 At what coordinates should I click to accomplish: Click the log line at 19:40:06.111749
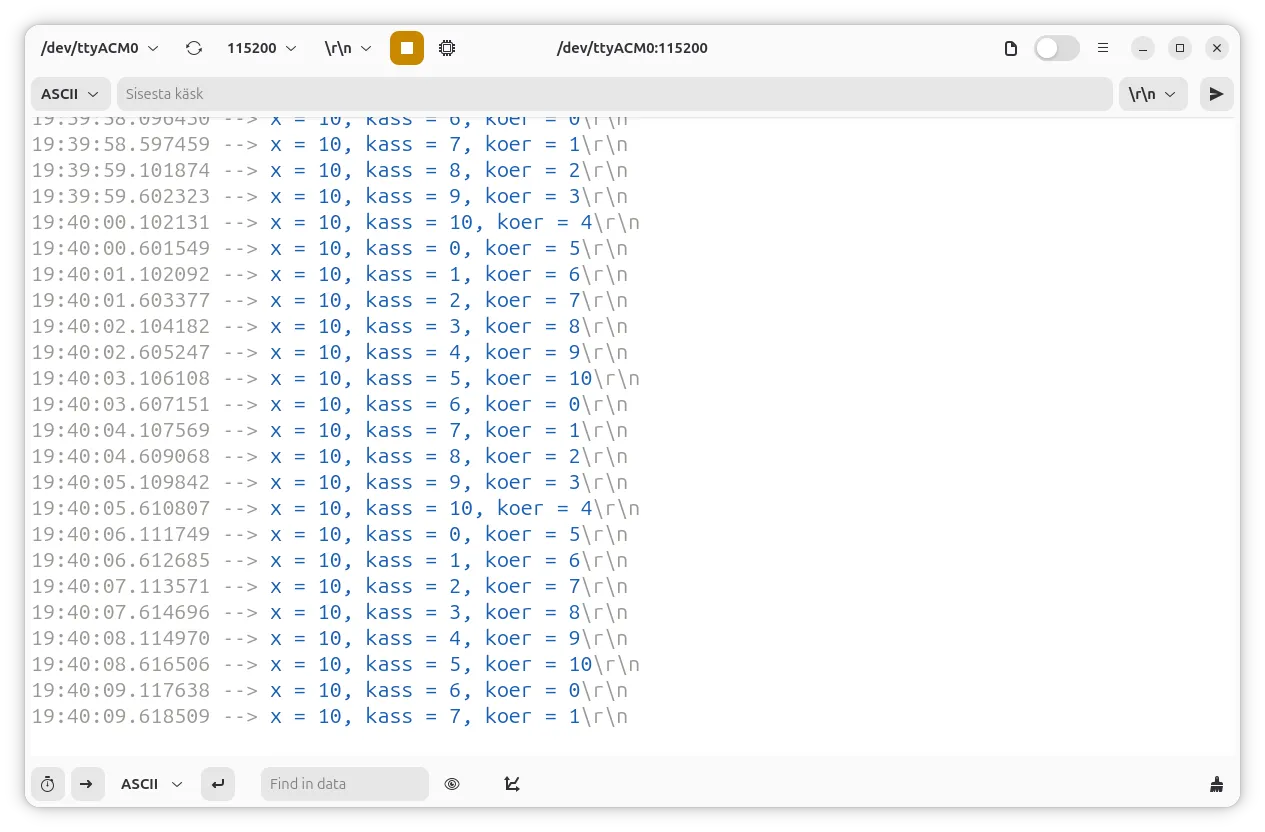[x=330, y=534]
